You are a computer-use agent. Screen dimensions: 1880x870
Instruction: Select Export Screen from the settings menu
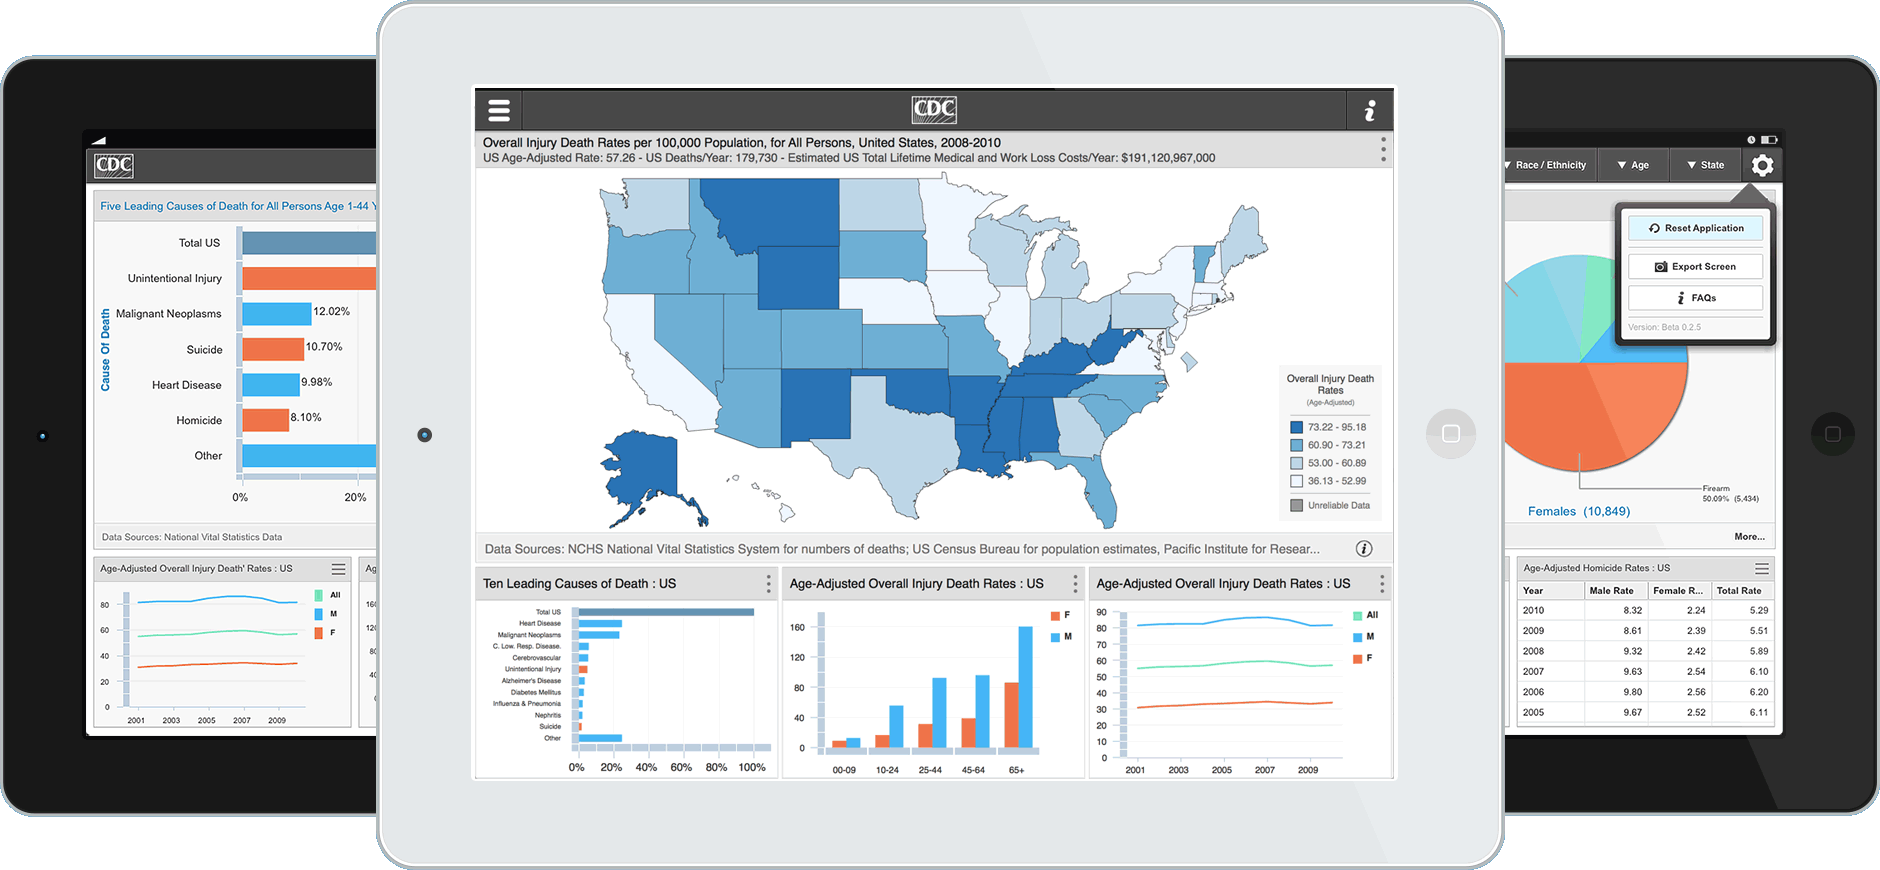tap(1695, 267)
